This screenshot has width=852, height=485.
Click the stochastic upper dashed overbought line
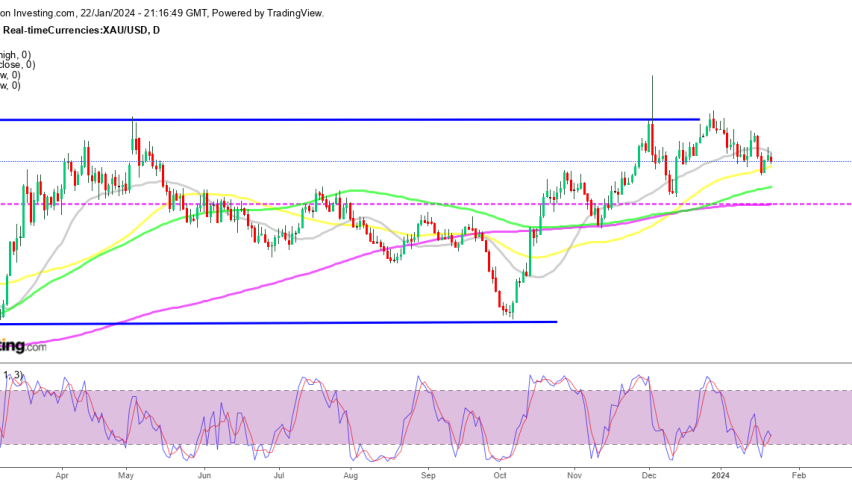tap(426, 390)
